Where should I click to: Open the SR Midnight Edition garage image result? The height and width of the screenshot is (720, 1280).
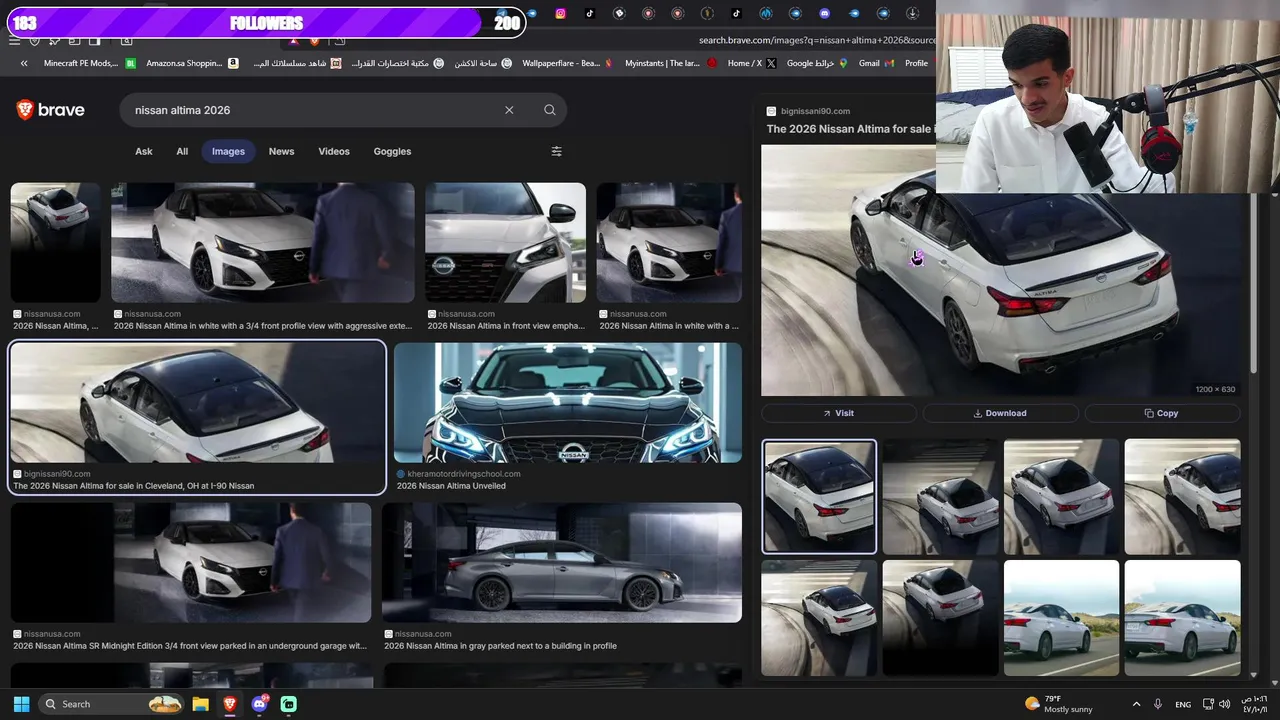point(191,562)
